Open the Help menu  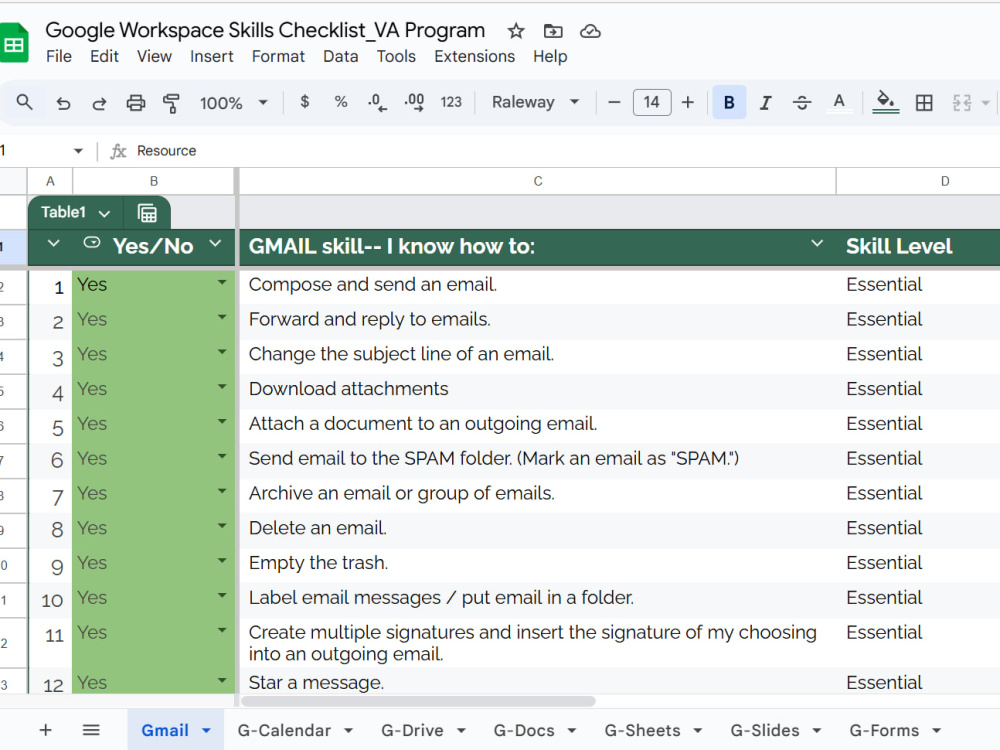click(550, 57)
